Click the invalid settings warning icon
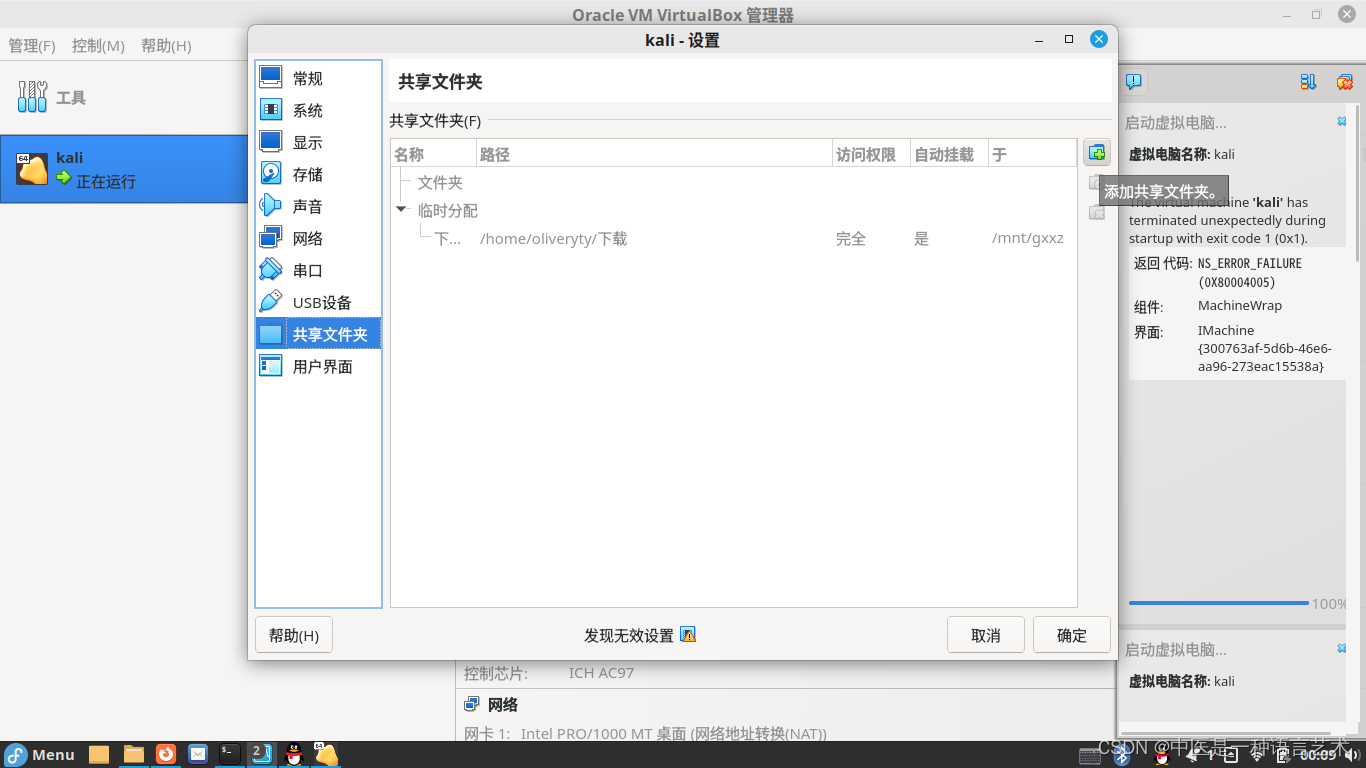The image size is (1366, 768). 687,634
